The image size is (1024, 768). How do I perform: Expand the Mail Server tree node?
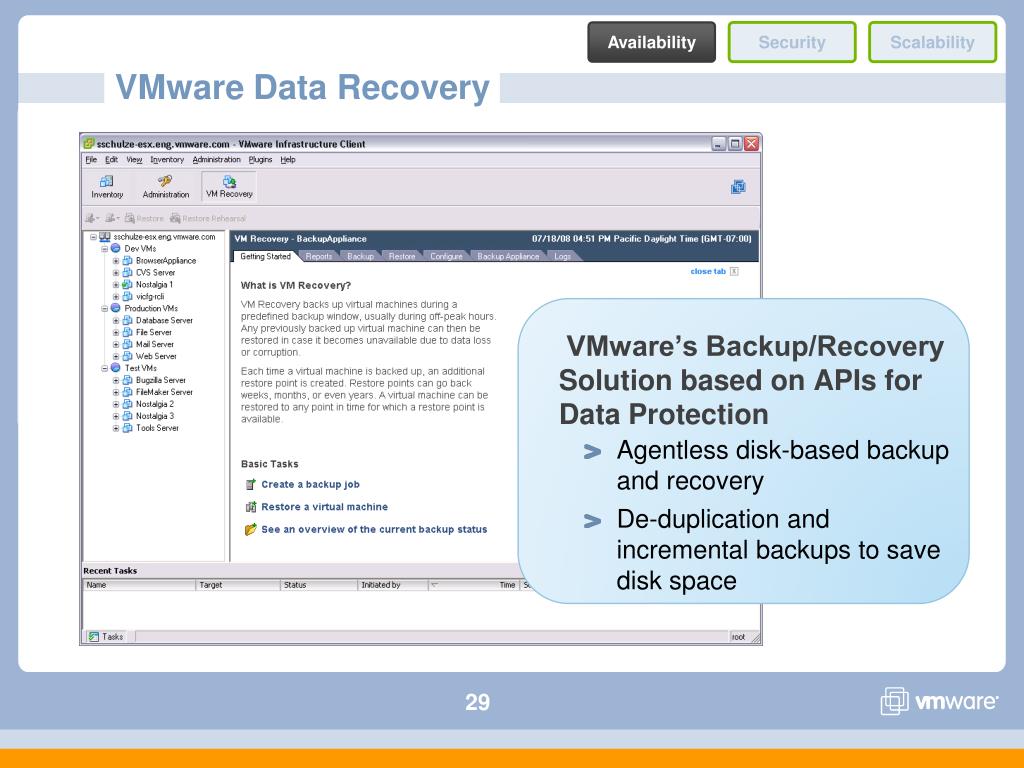point(116,344)
